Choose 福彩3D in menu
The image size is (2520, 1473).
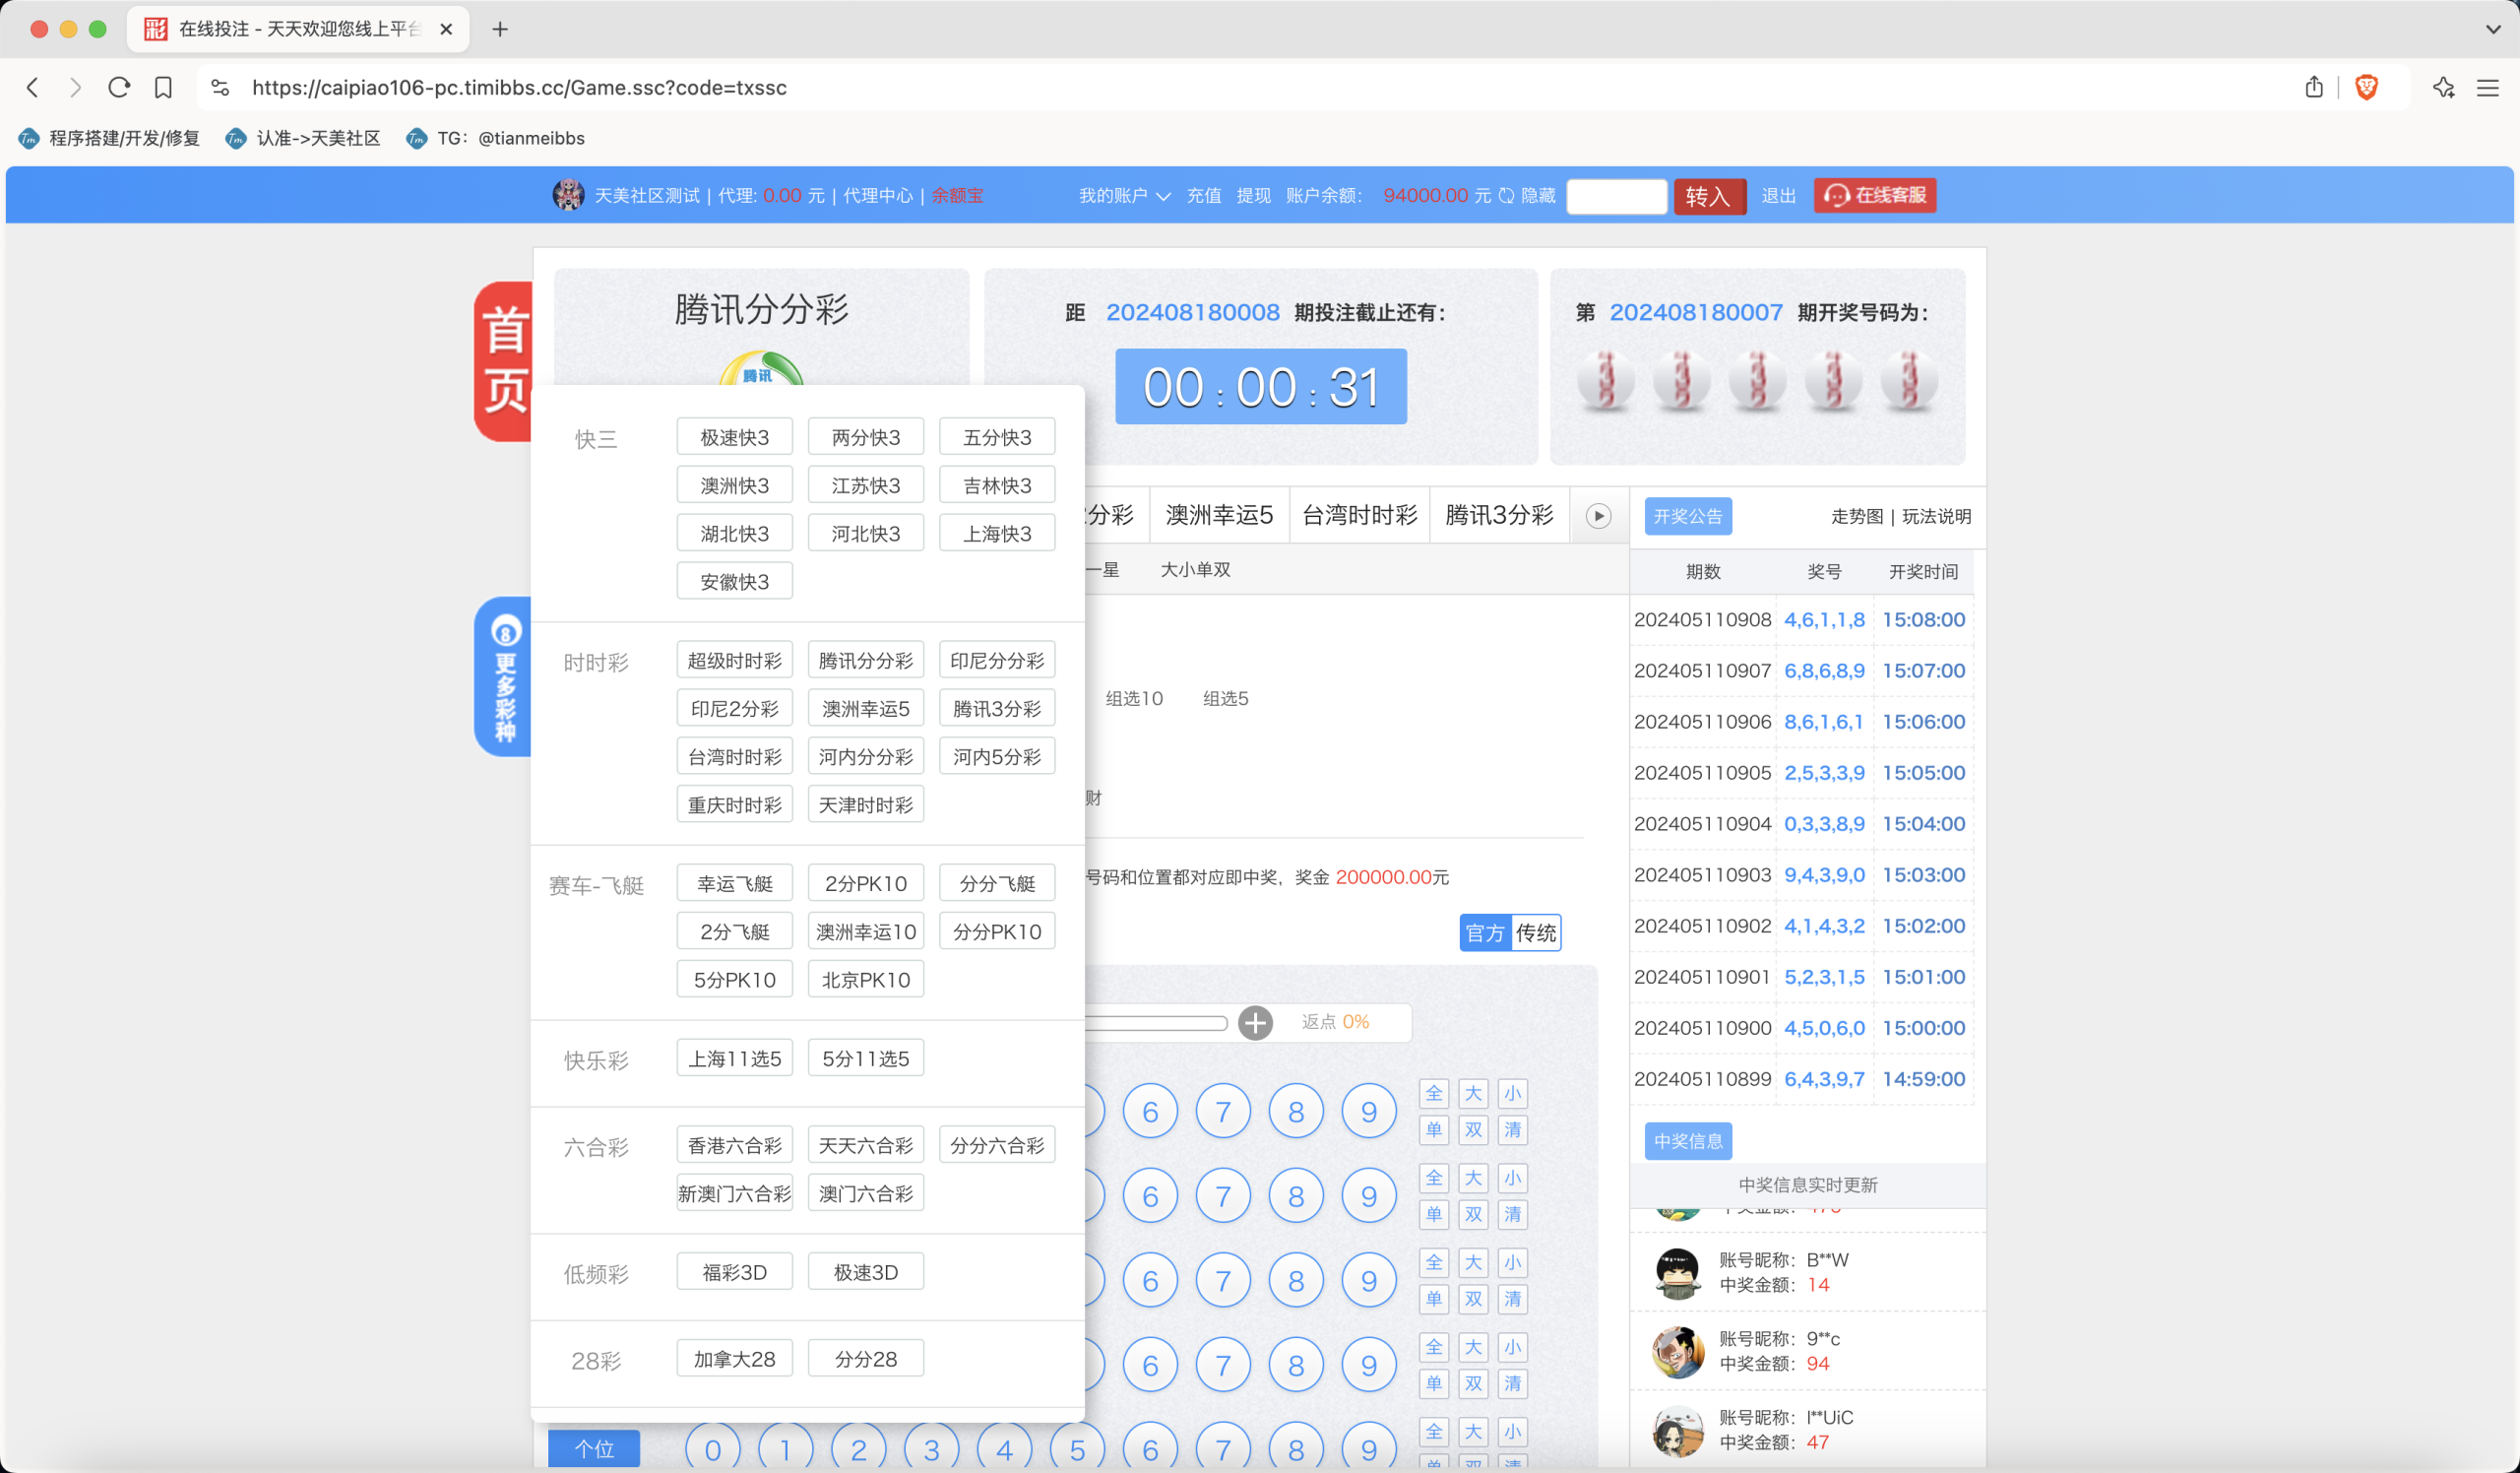(735, 1272)
